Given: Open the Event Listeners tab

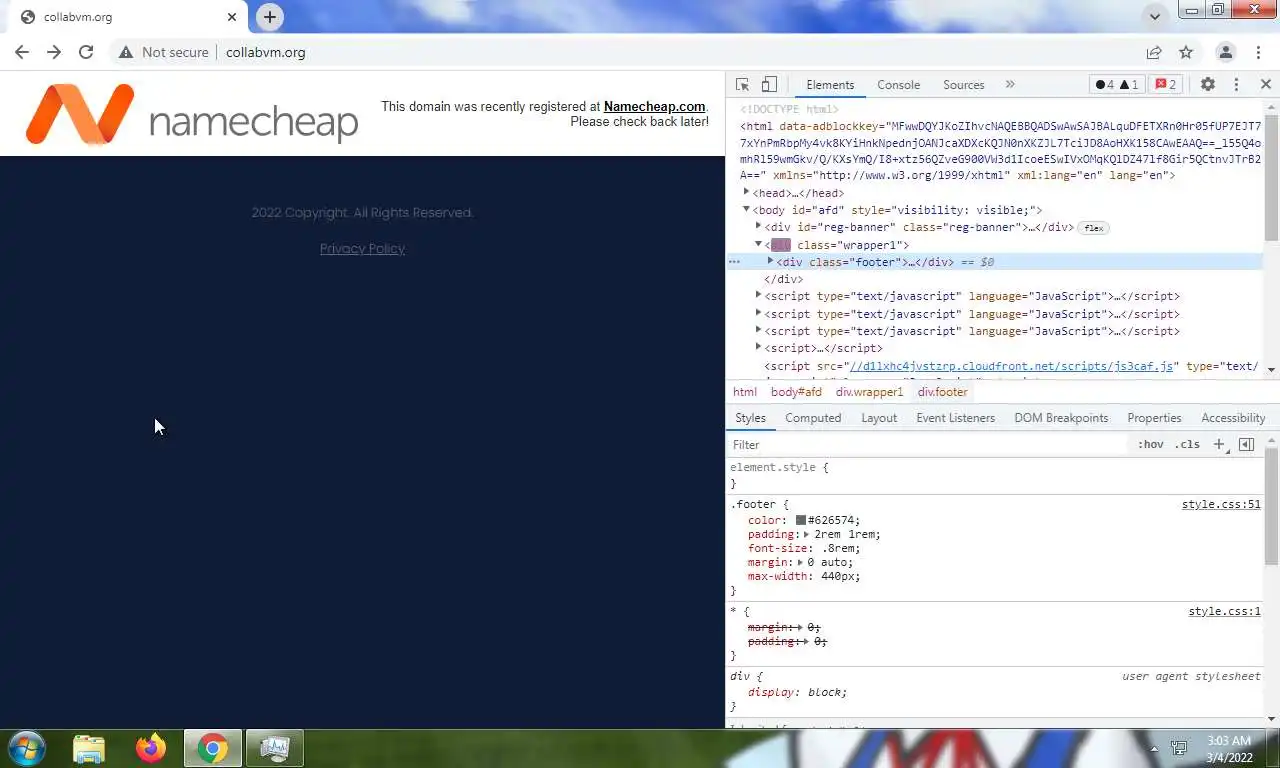Looking at the screenshot, I should coord(955,418).
